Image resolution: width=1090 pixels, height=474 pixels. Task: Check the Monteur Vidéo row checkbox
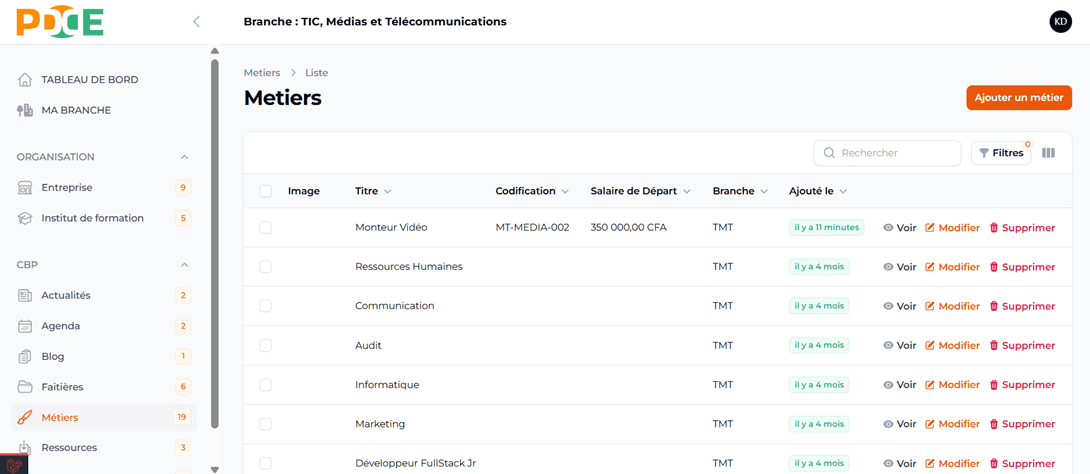(x=266, y=228)
